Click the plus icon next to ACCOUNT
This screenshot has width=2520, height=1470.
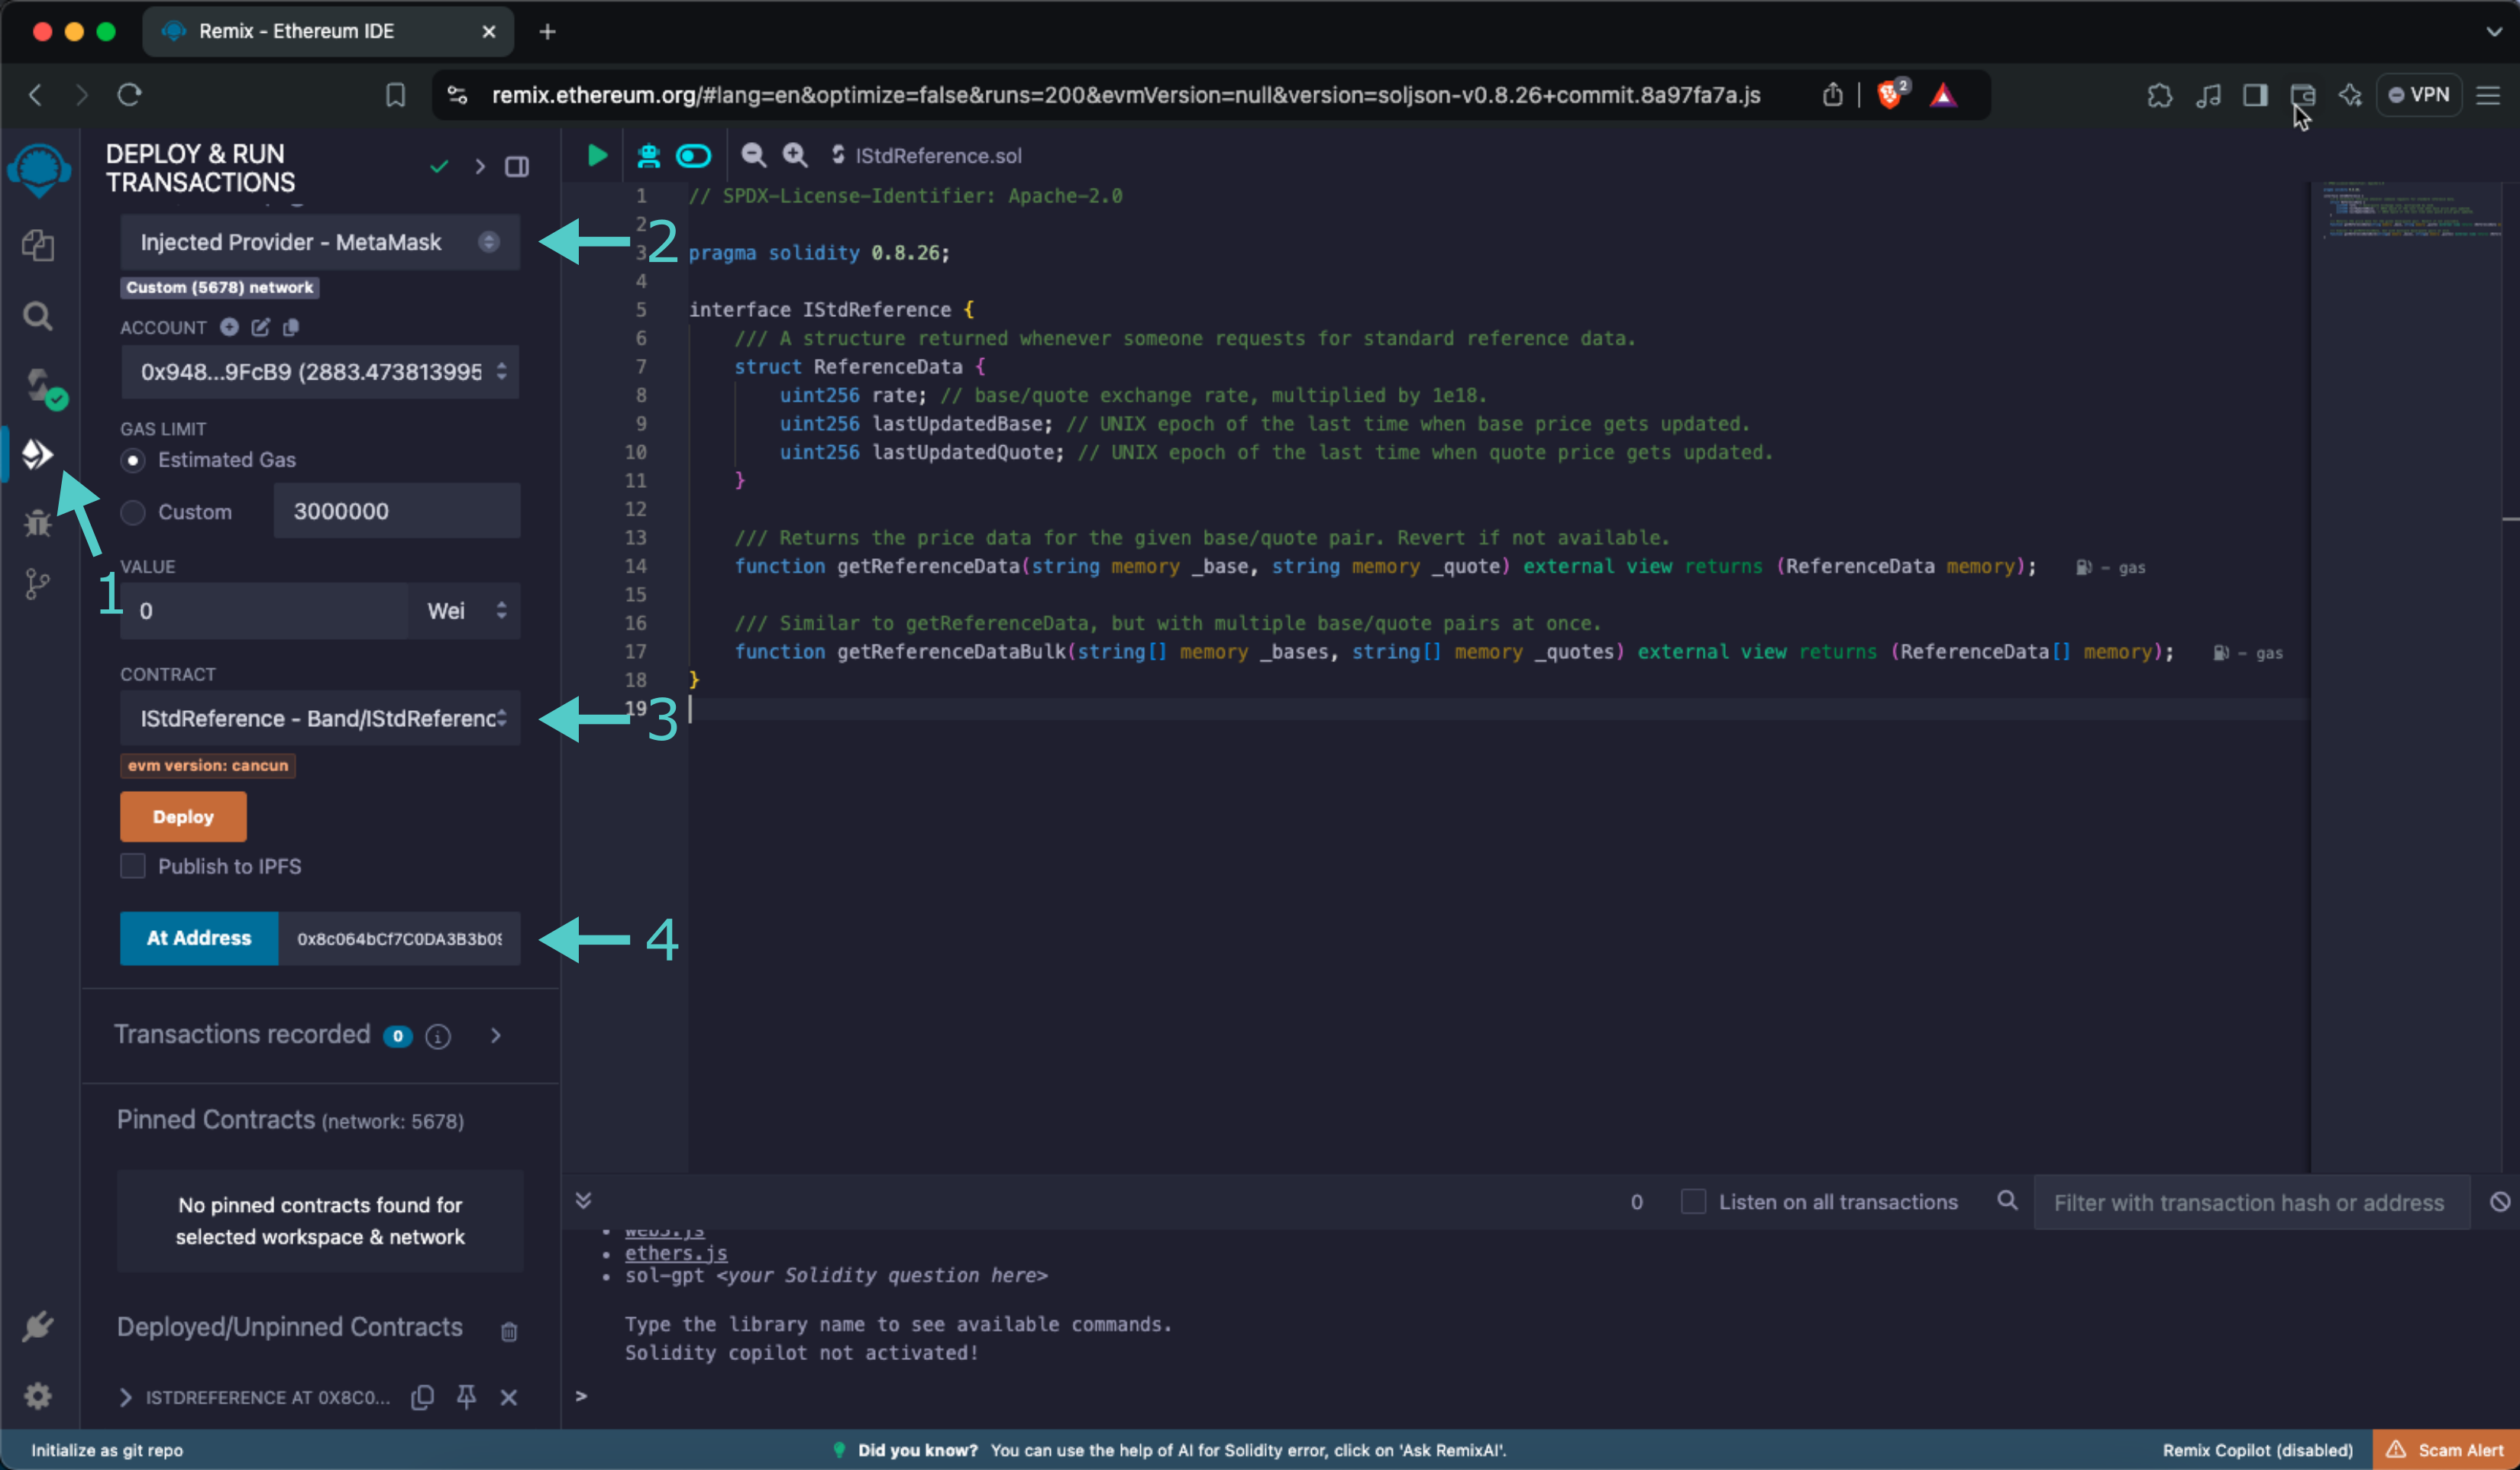(x=229, y=327)
